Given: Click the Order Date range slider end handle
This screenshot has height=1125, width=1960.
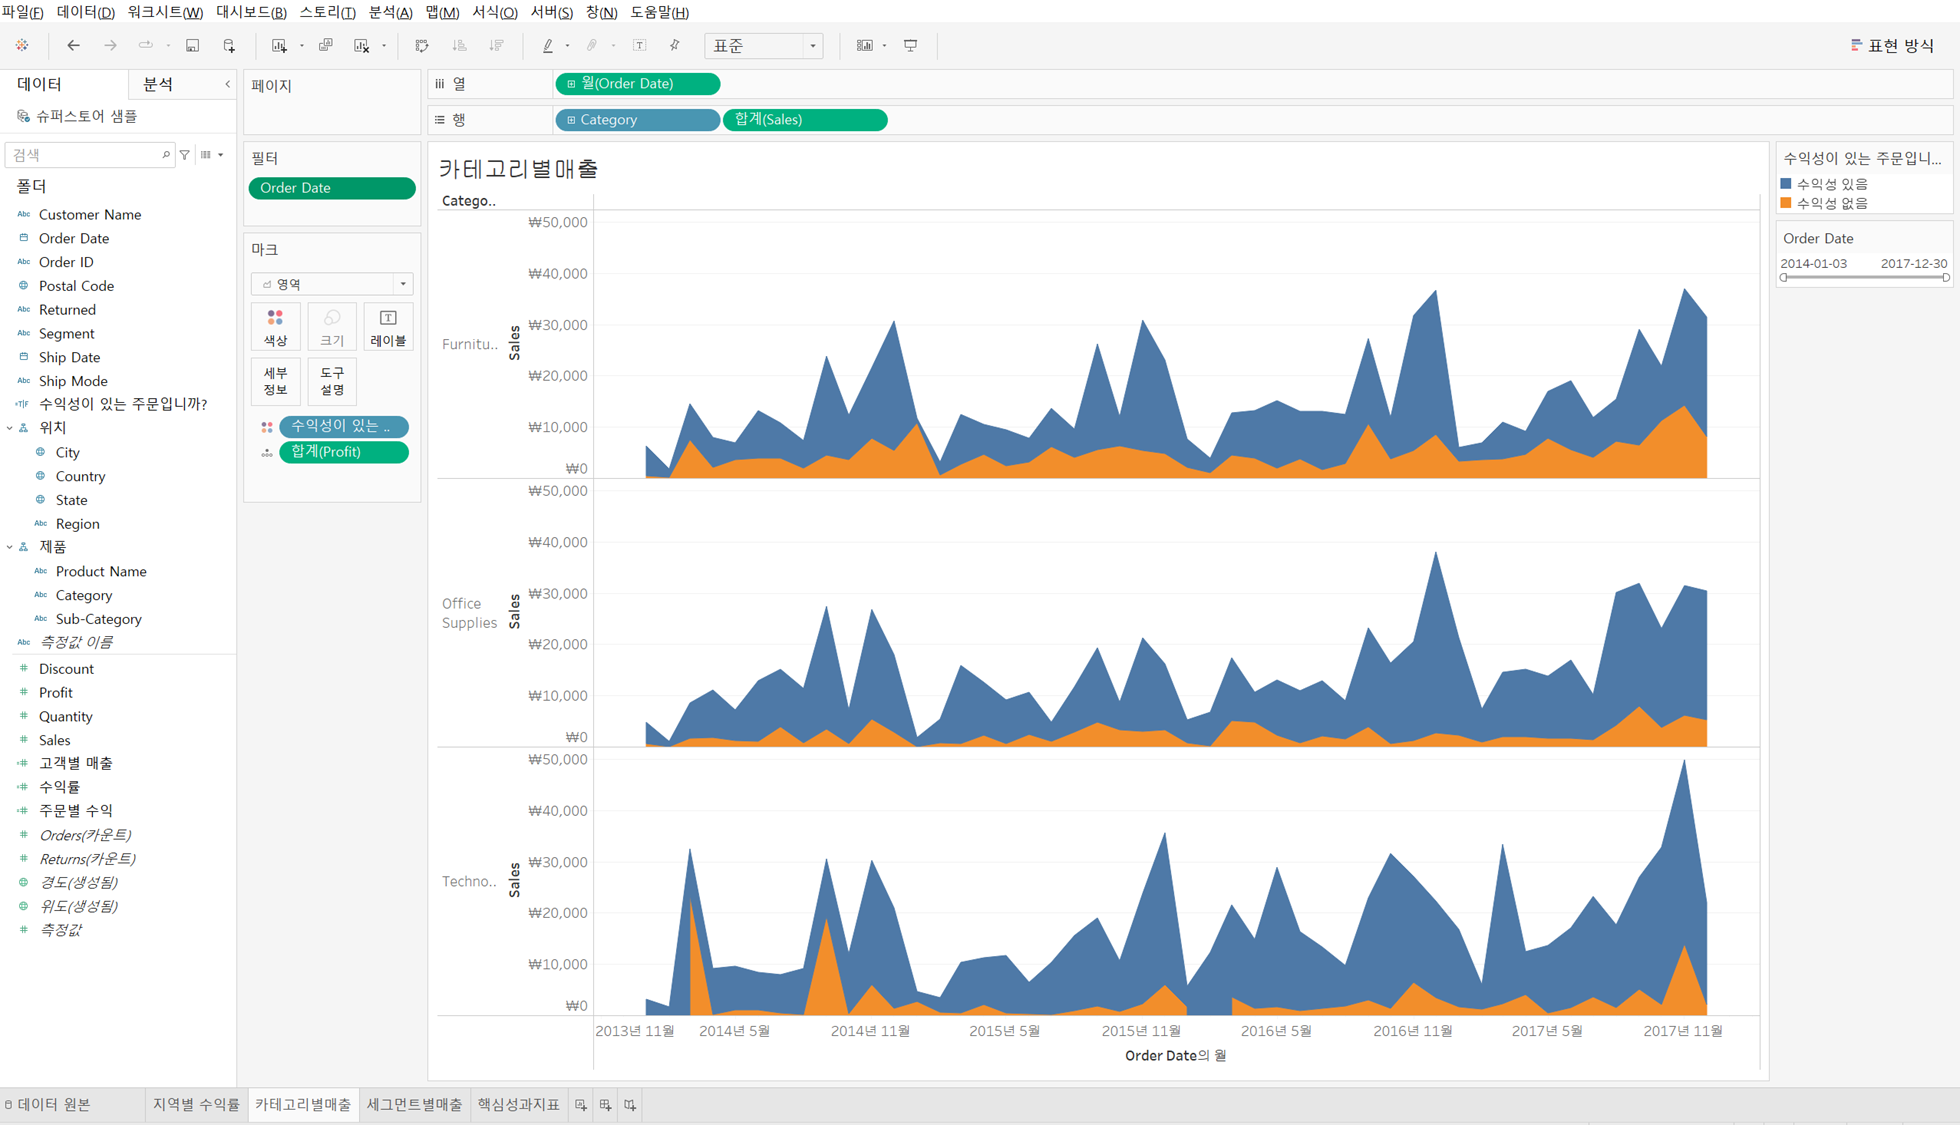Looking at the screenshot, I should [1946, 278].
